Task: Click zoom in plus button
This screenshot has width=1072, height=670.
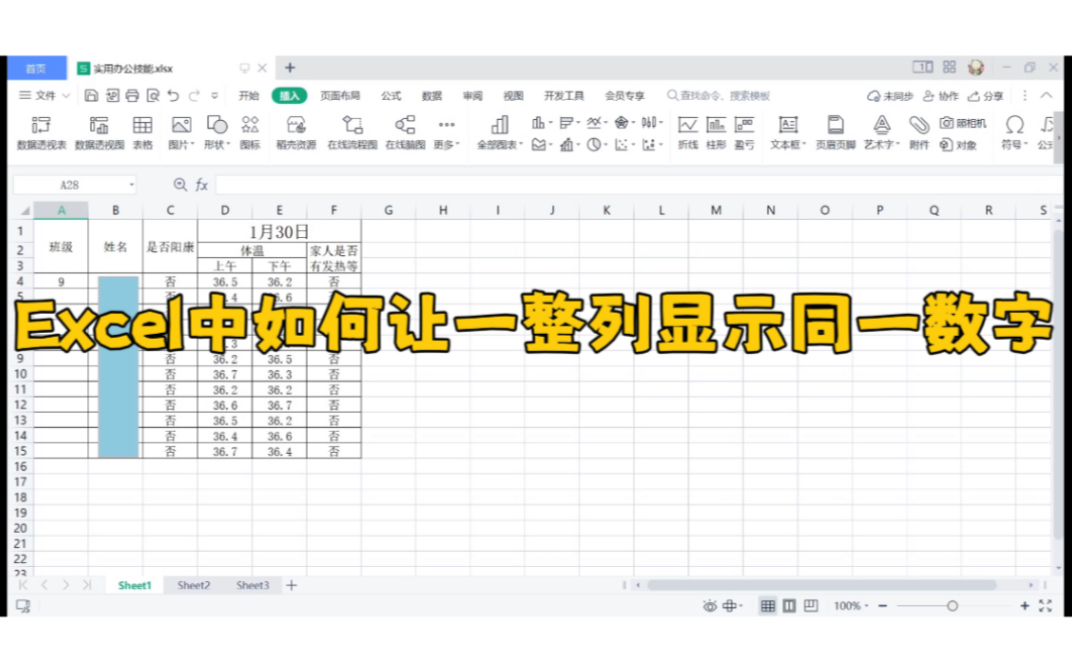Action: pos(1024,606)
